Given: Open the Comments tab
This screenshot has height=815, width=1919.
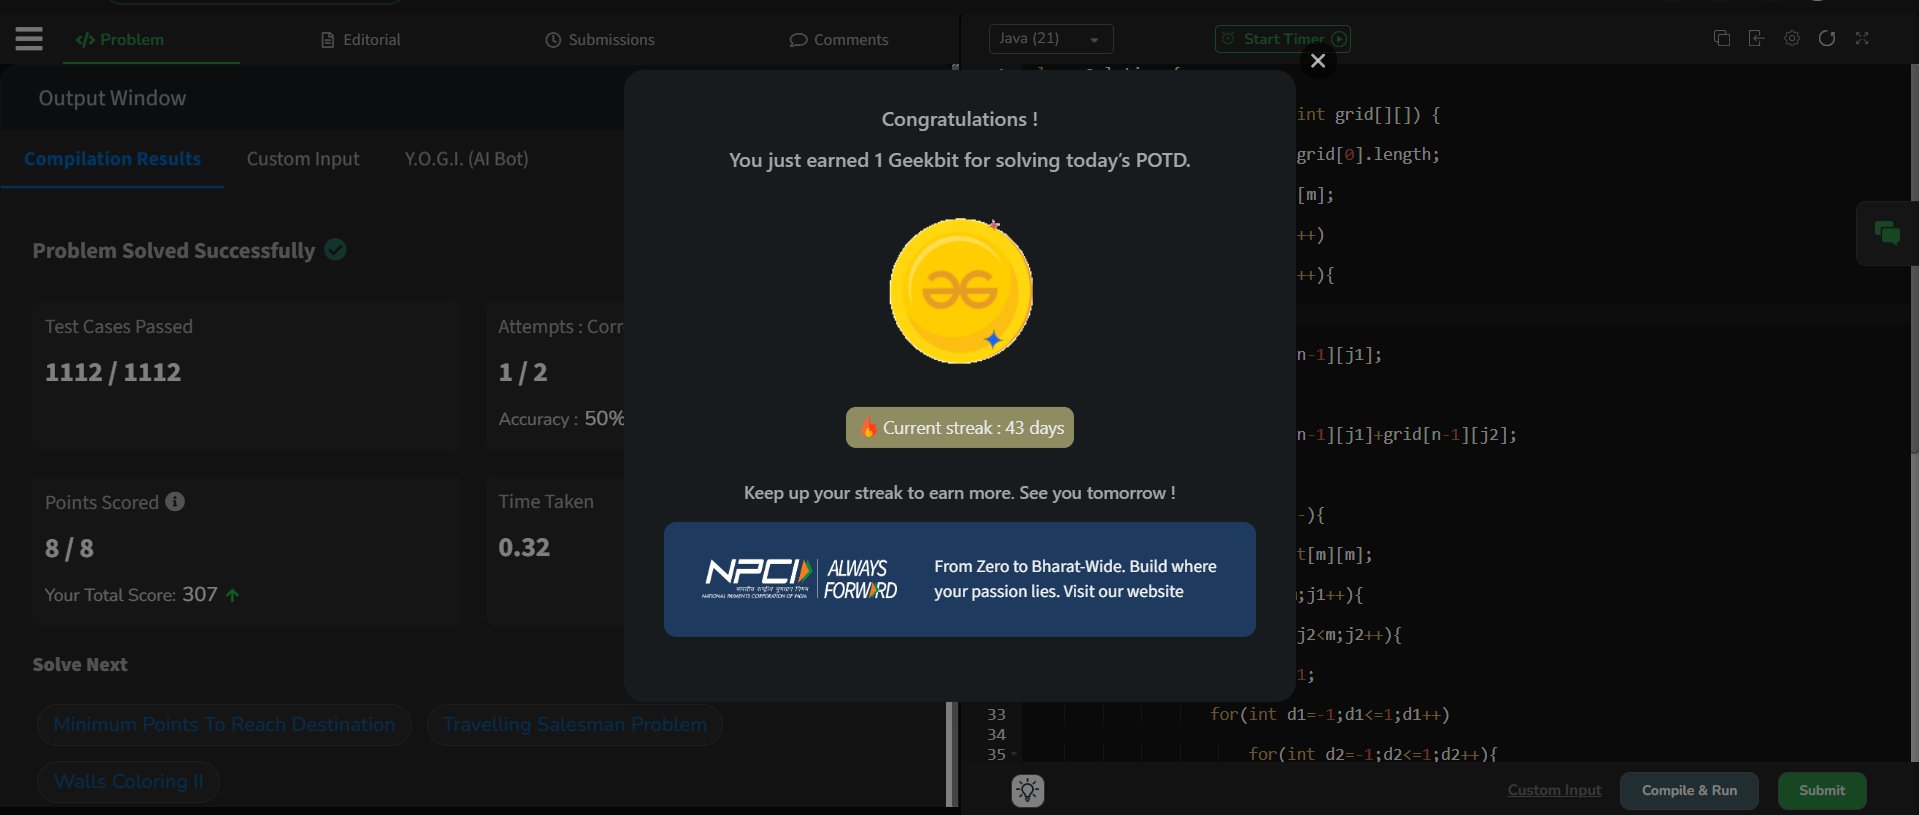Looking at the screenshot, I should [839, 40].
